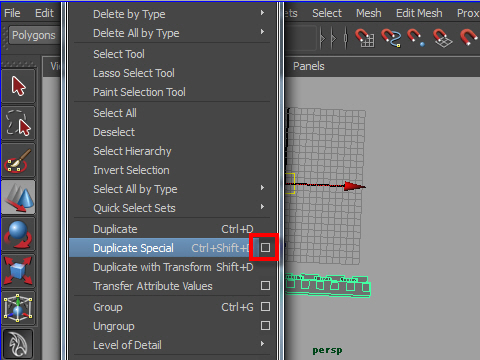Open the viewport Panels menu

pos(308,66)
